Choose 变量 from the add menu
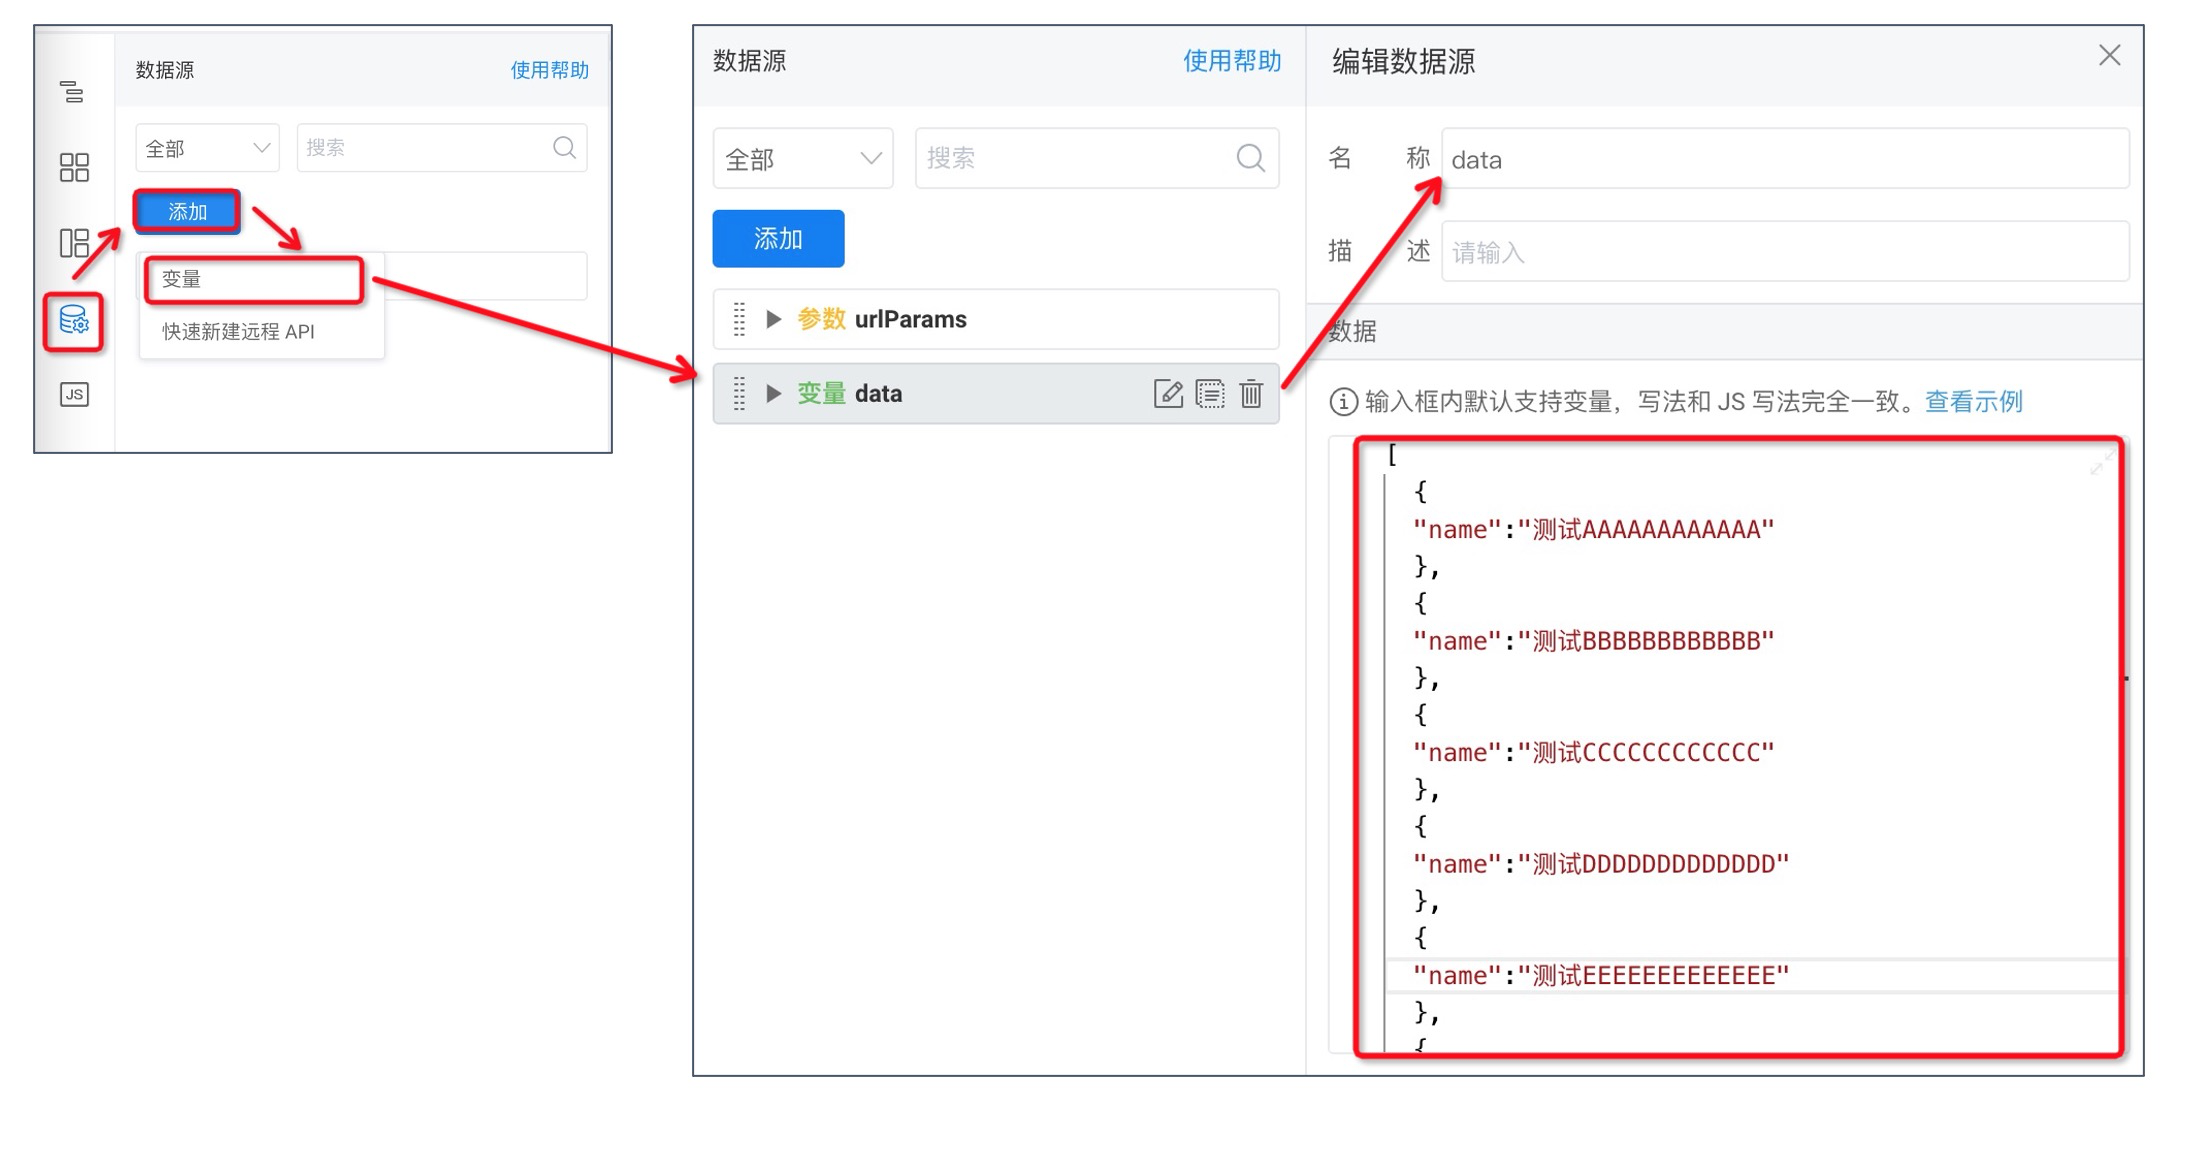The height and width of the screenshot is (1156, 2198). click(x=254, y=280)
